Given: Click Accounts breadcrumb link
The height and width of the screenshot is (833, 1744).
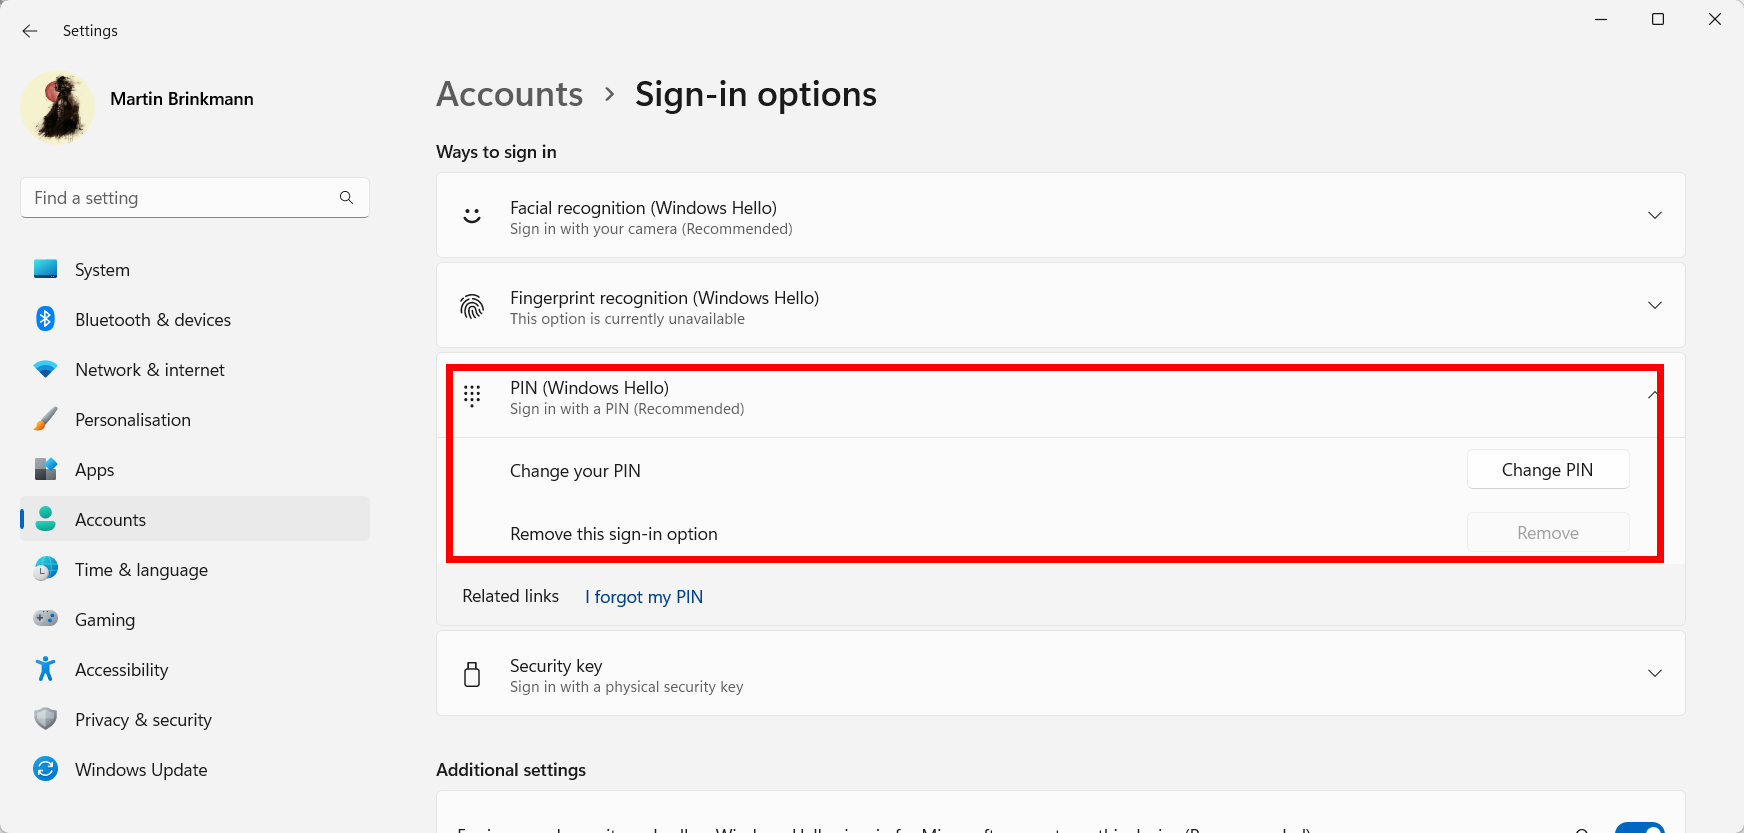Looking at the screenshot, I should [x=510, y=94].
